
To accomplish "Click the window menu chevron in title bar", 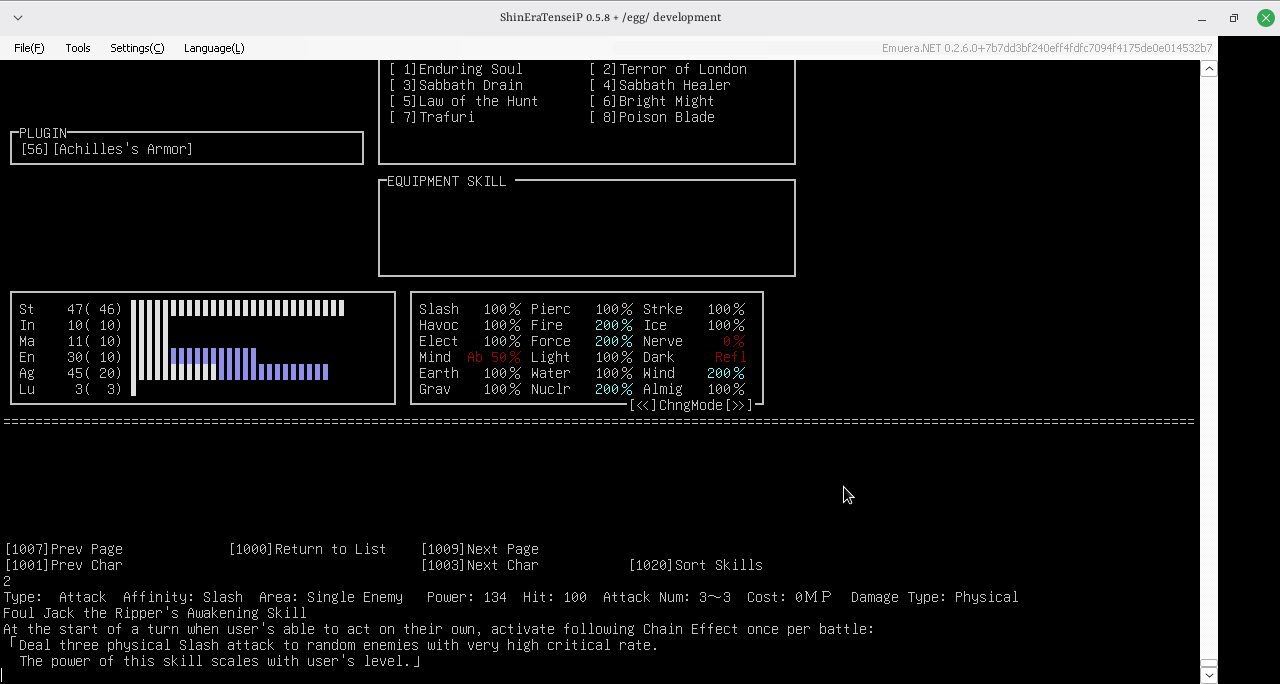I will [18, 17].
